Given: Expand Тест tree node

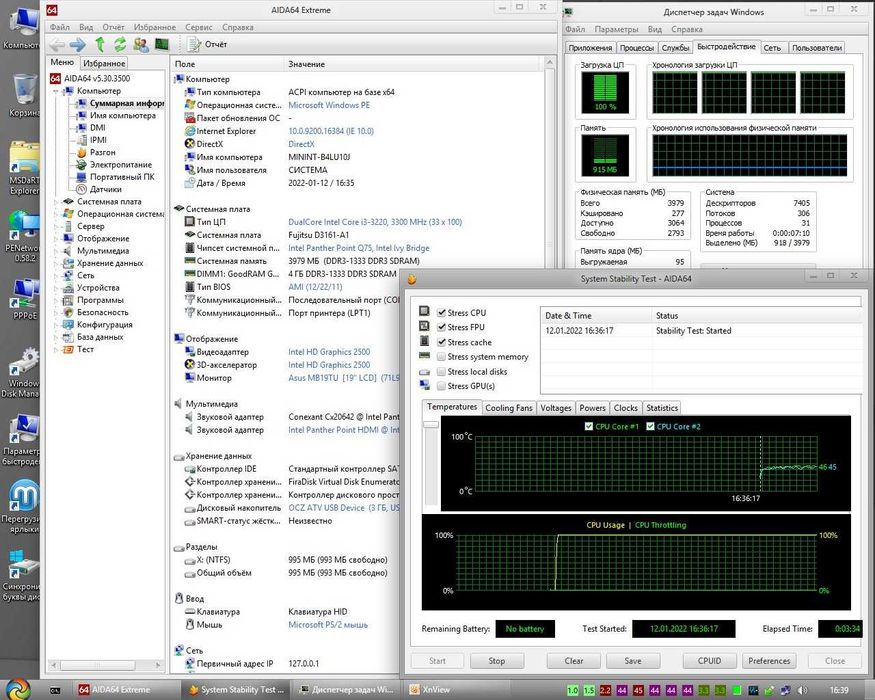Looking at the screenshot, I should tap(56, 349).
